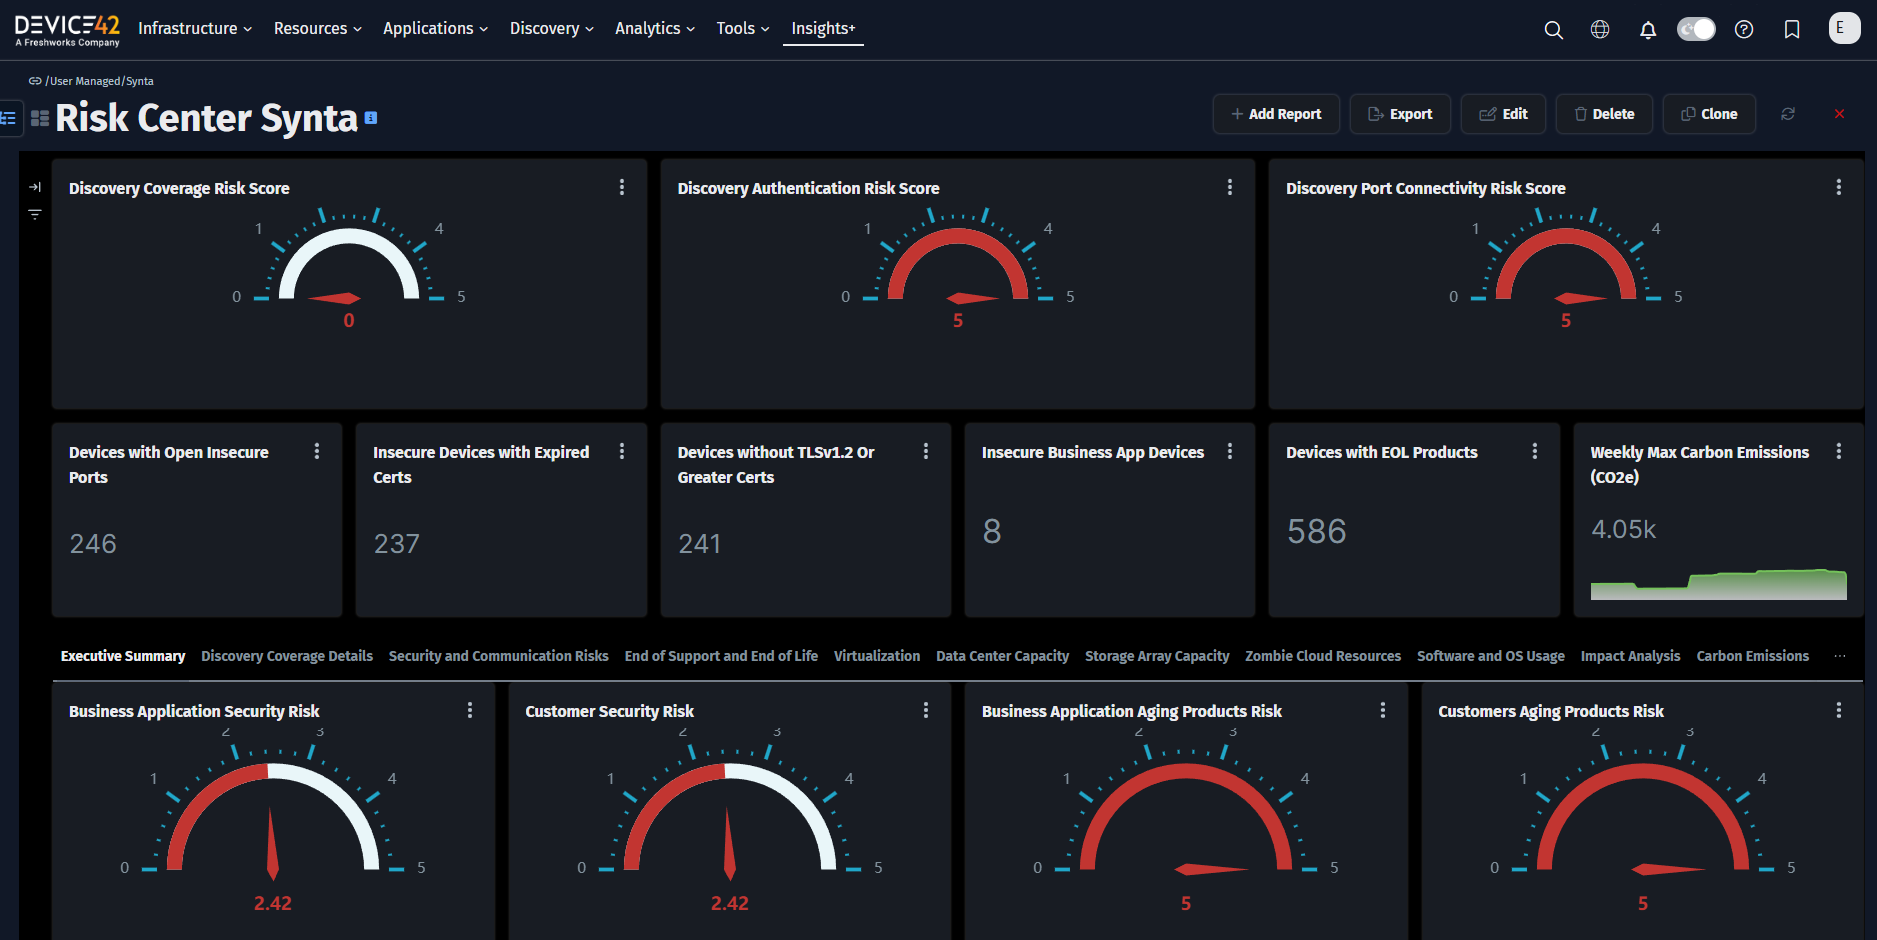This screenshot has width=1877, height=940.
Task: Click the globe language icon
Action: (1600, 30)
